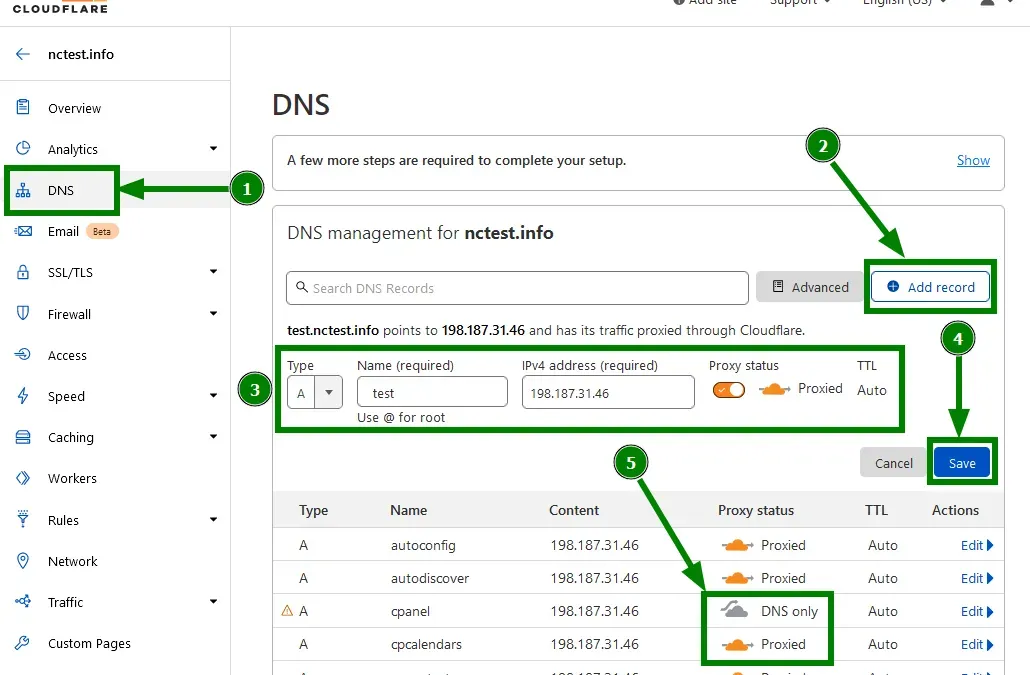
Task: Click the Rules funnel icon
Action: [x=23, y=519]
